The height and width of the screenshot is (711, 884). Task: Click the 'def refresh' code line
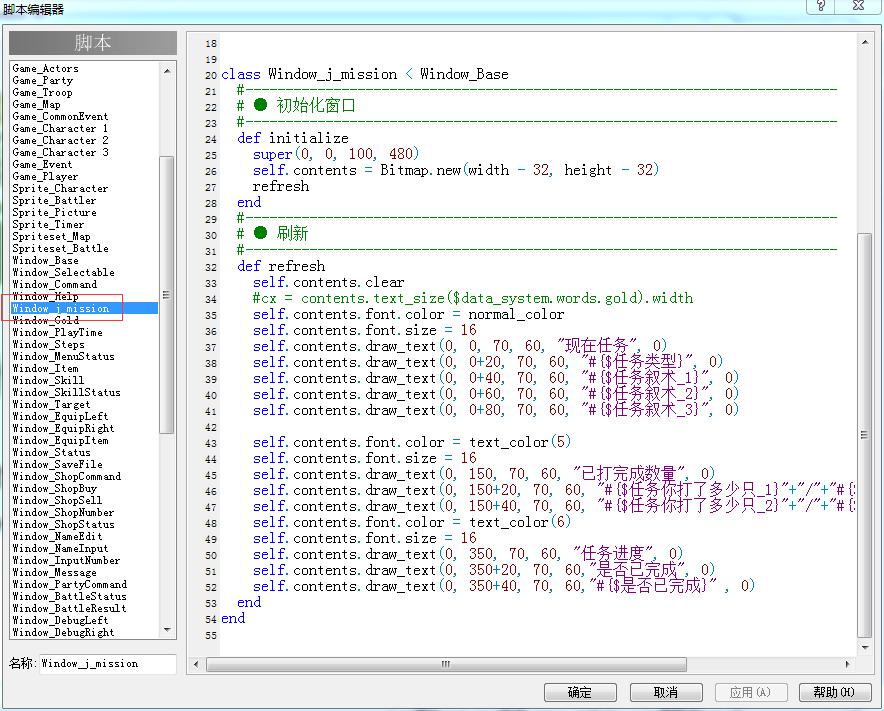(281, 266)
